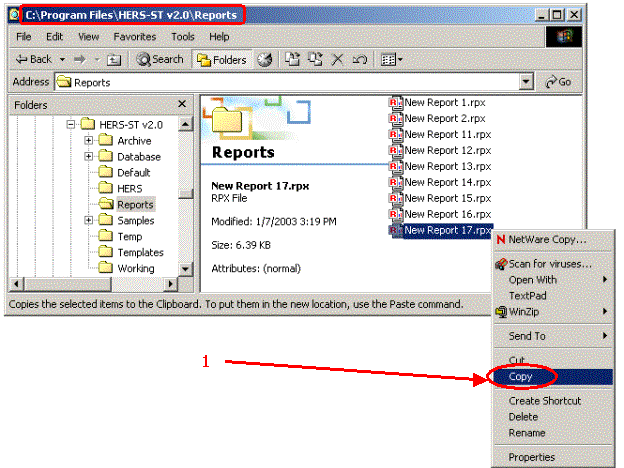Click the Database folder icon

[x=105, y=156]
